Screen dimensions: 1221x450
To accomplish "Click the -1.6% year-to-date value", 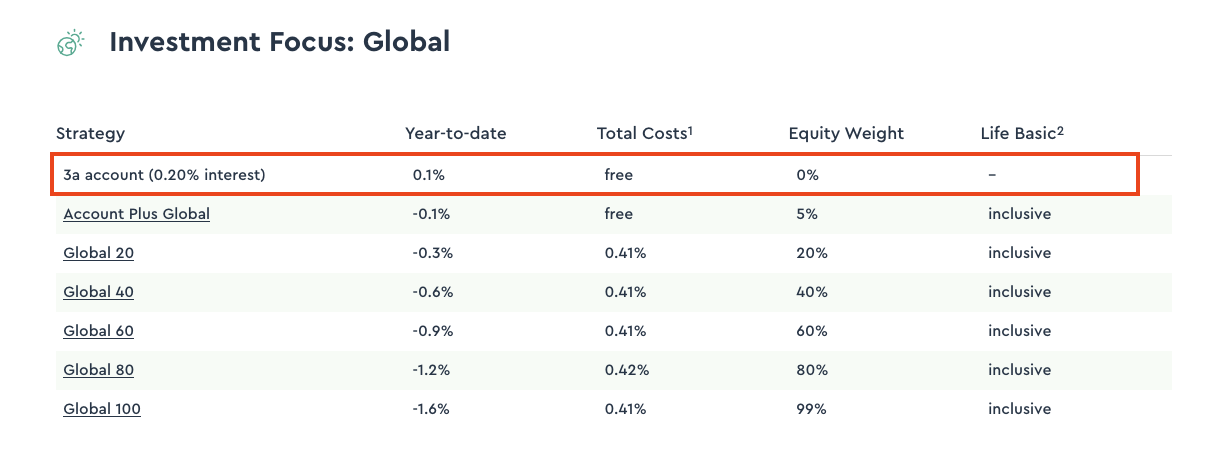I will [x=432, y=409].
